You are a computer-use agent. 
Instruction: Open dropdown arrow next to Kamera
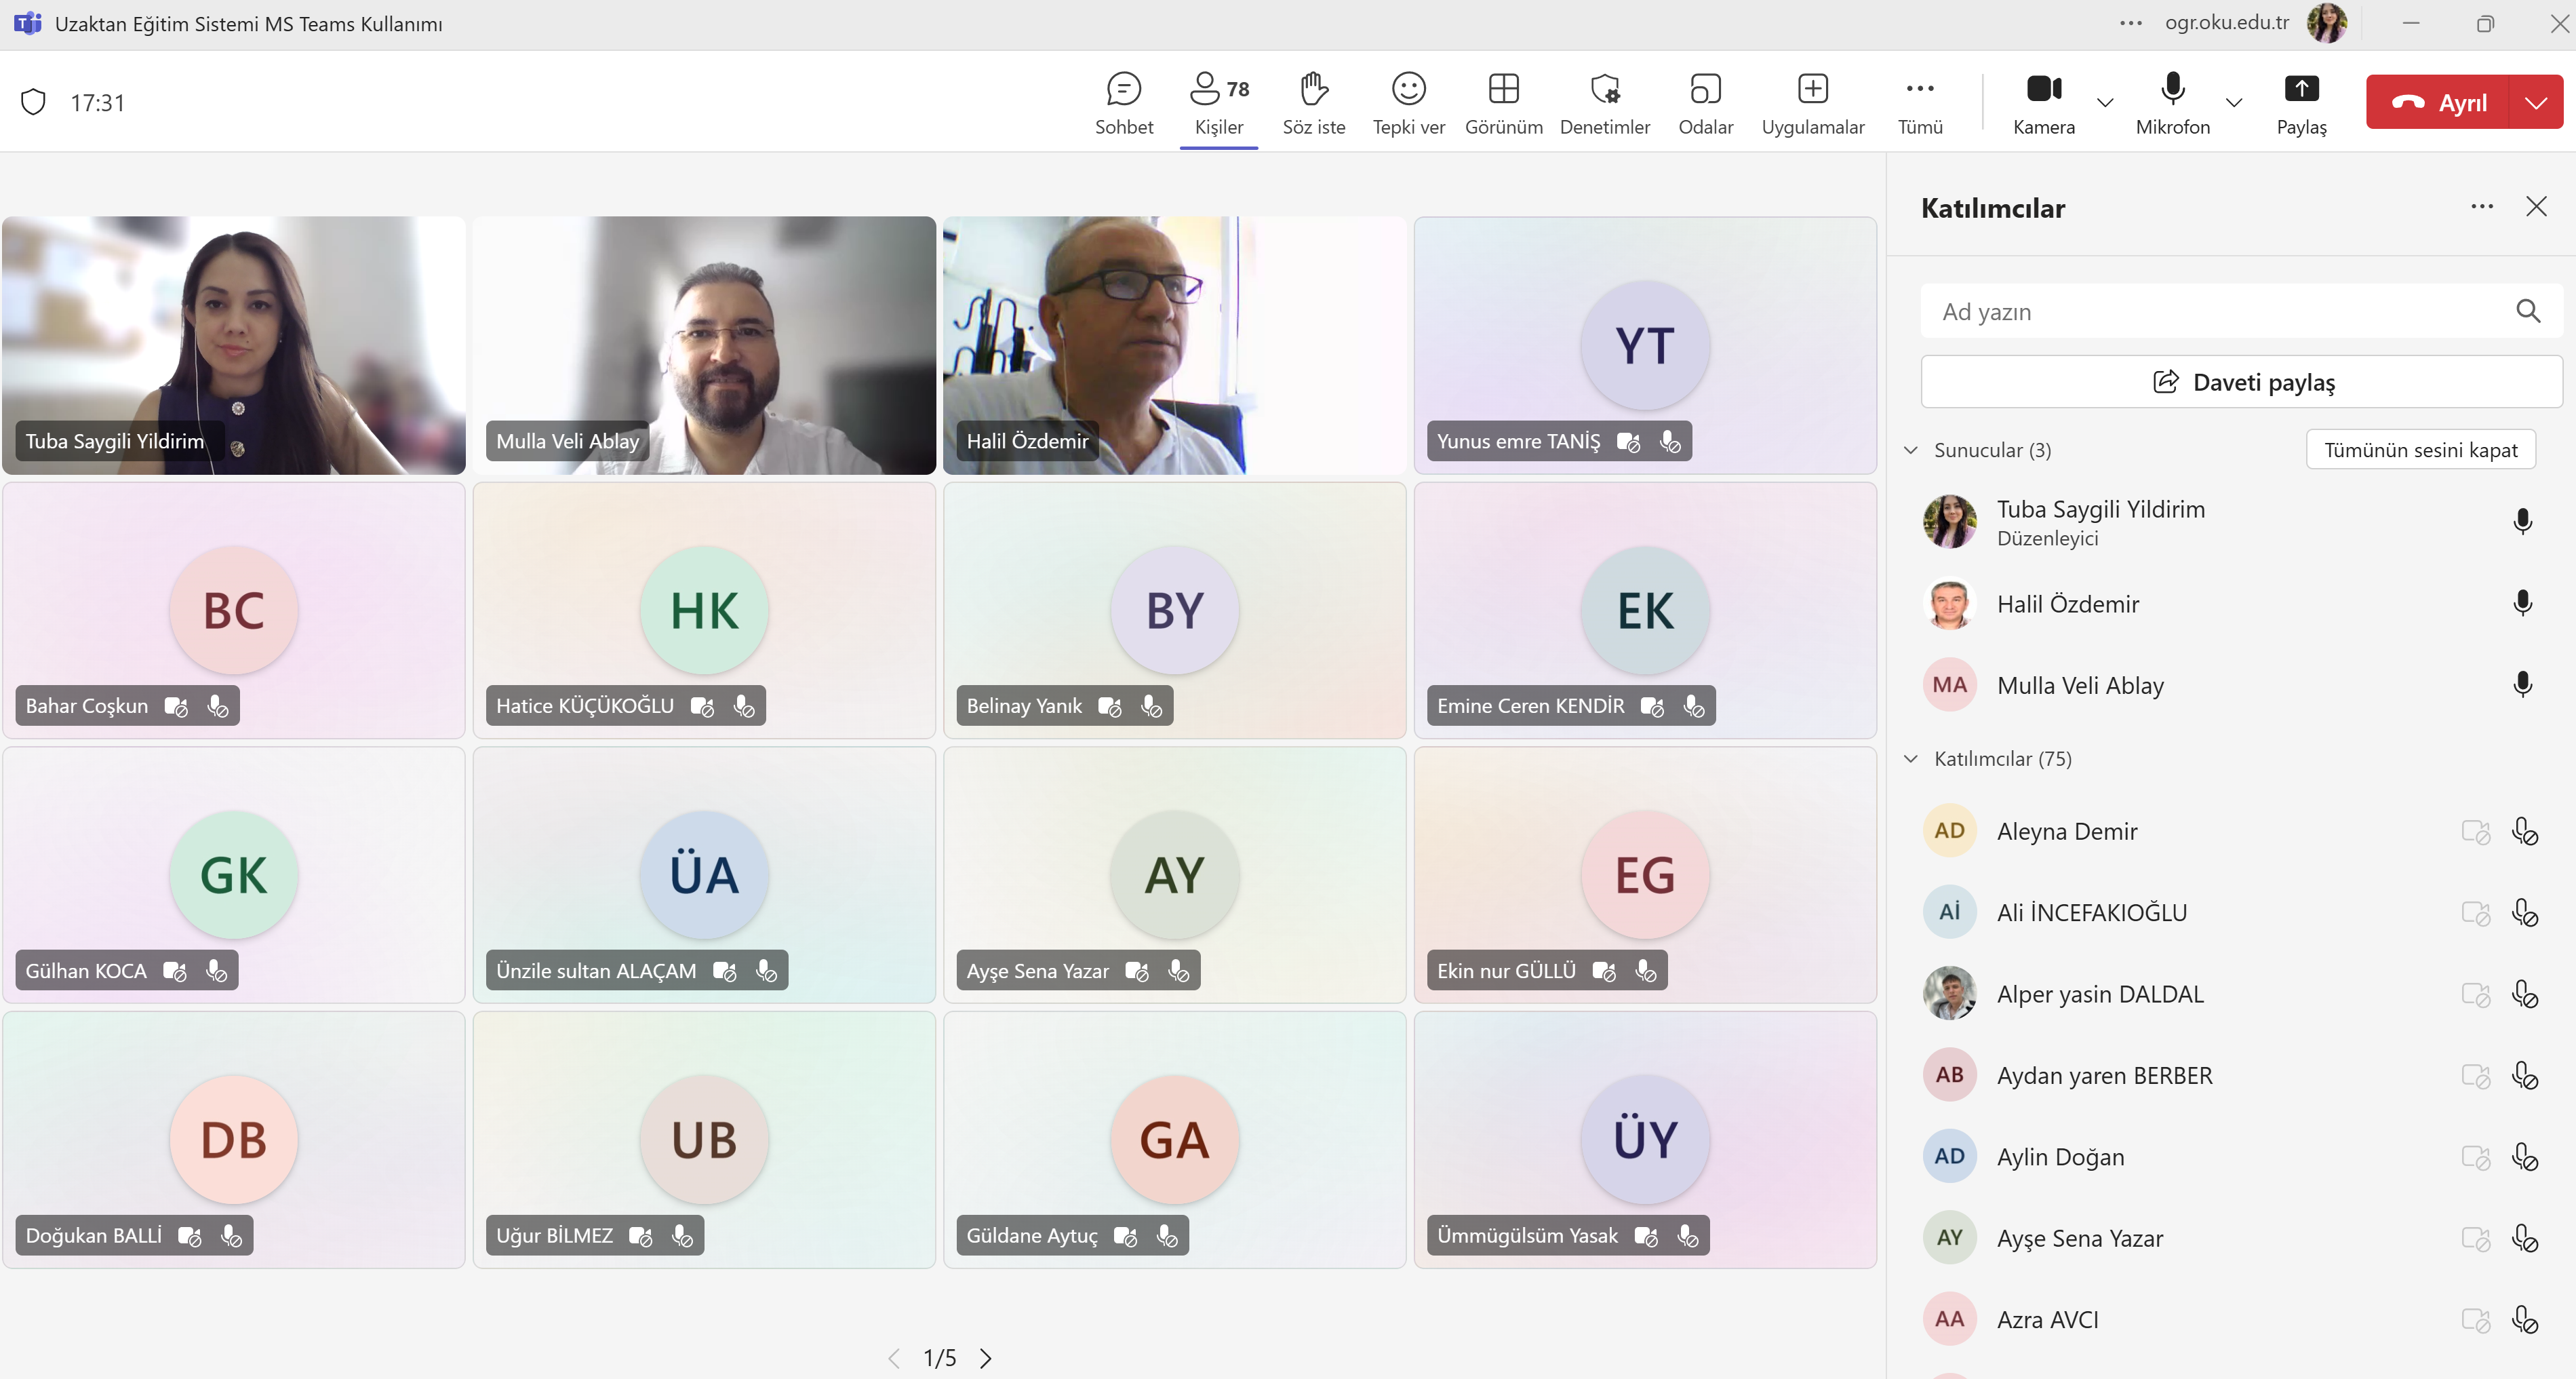[x=2105, y=102]
